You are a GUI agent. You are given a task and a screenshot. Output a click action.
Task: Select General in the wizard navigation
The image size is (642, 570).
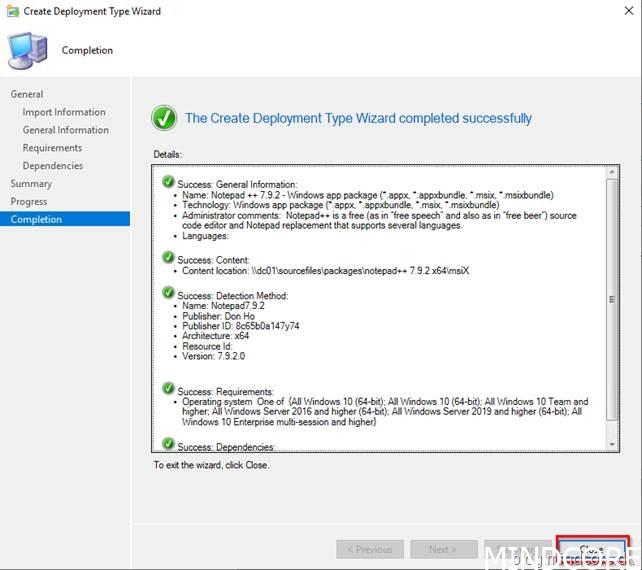tap(27, 94)
